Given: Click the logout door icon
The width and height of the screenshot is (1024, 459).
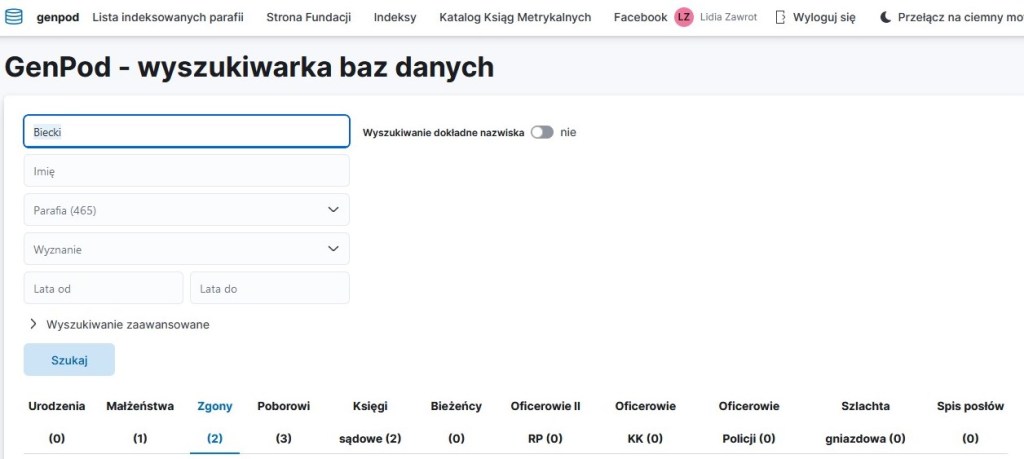Looking at the screenshot, I should (x=780, y=17).
